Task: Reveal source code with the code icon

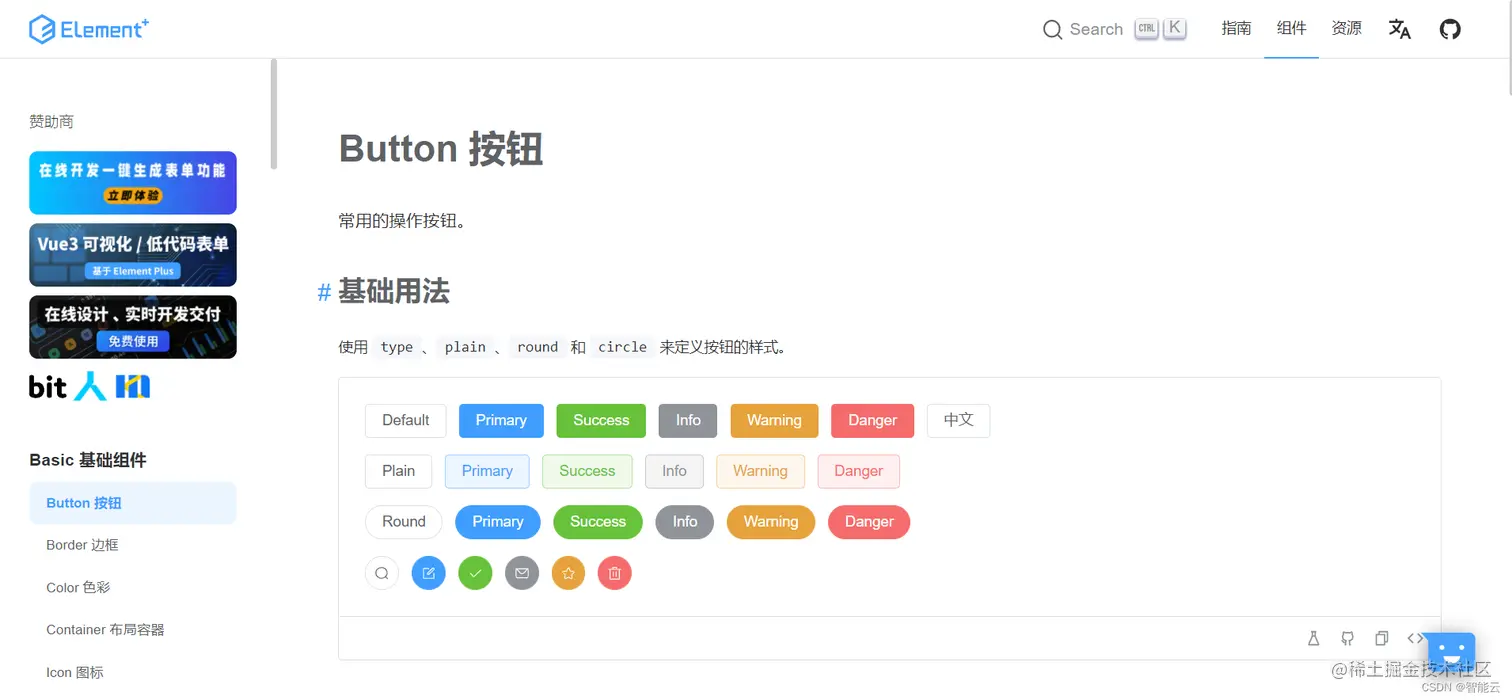Action: (1415, 638)
